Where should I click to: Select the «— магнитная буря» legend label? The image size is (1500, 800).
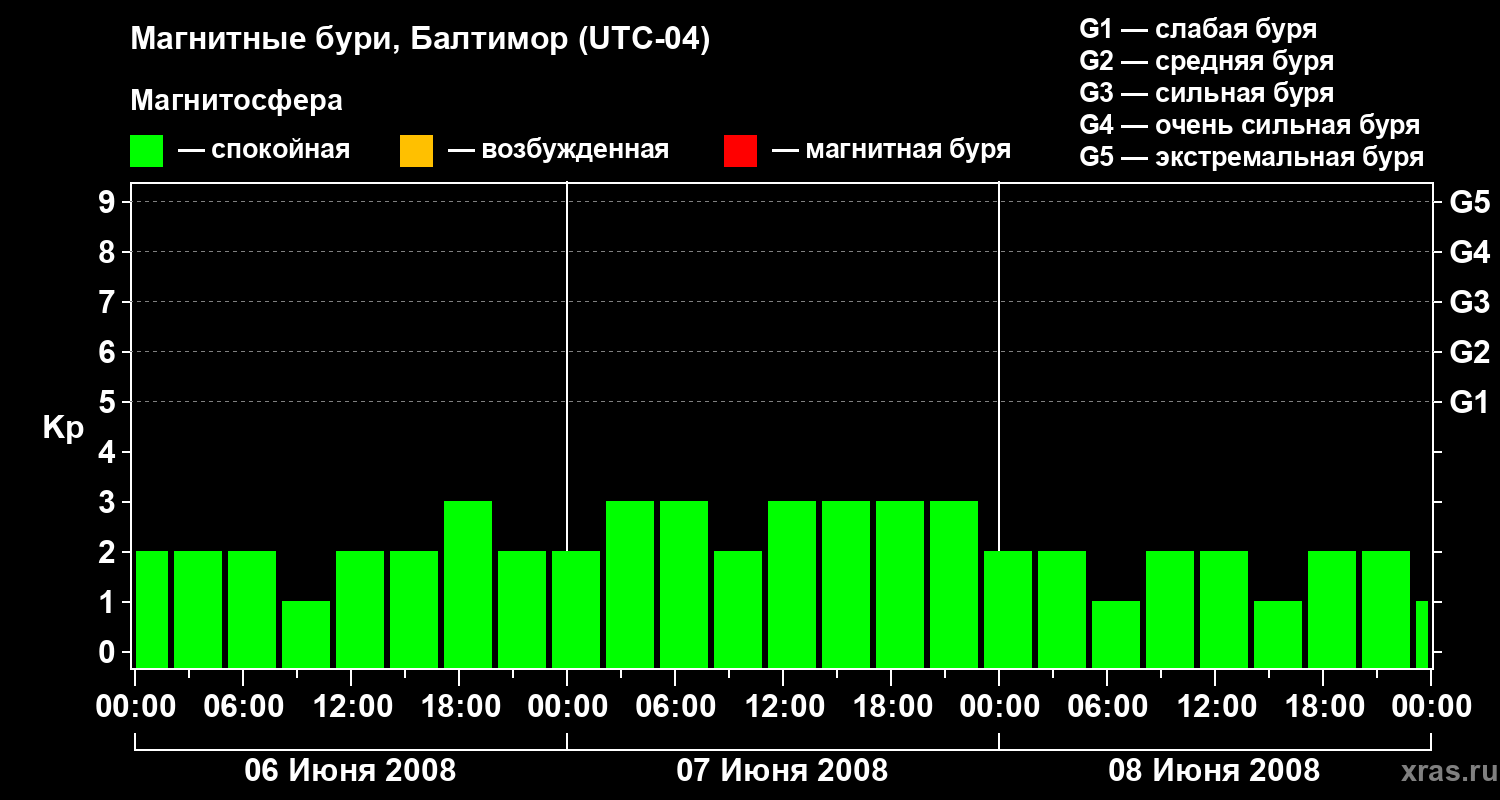coord(891,150)
